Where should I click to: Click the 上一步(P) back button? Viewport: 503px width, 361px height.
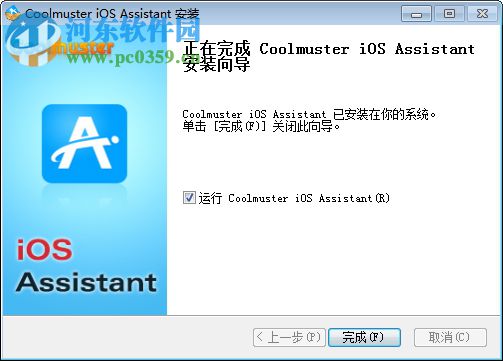pos(289,337)
